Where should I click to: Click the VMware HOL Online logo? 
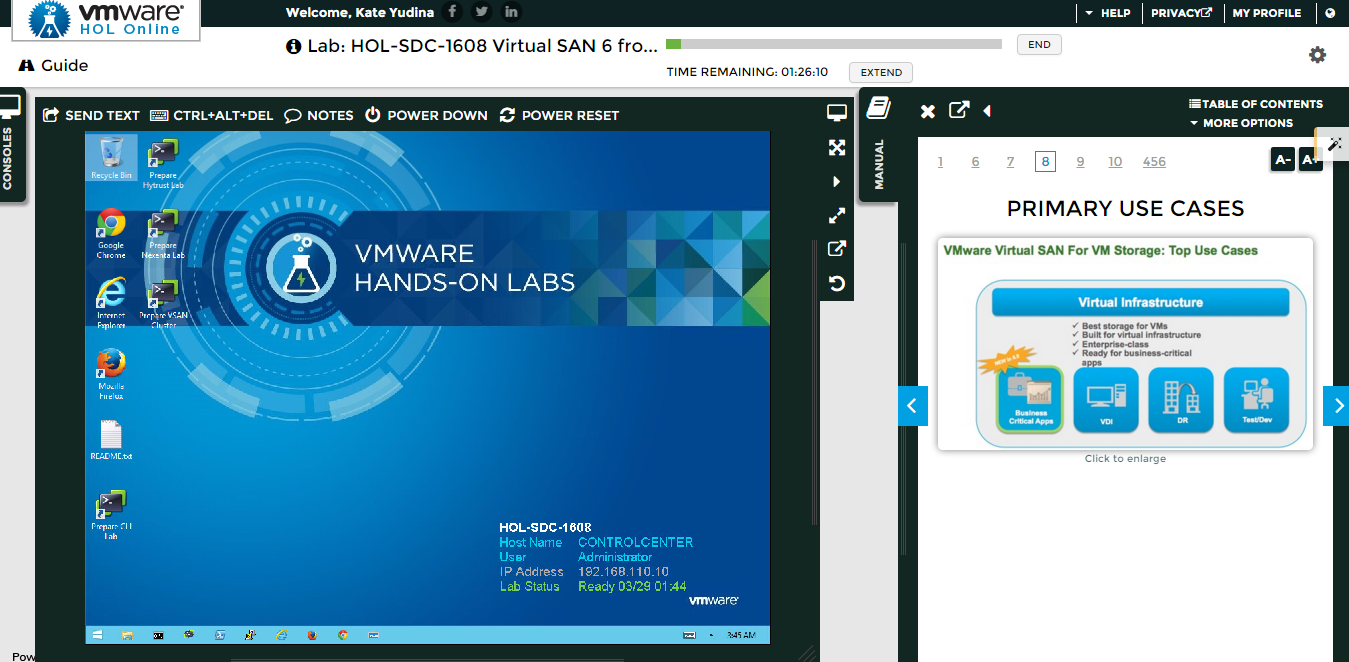105,20
